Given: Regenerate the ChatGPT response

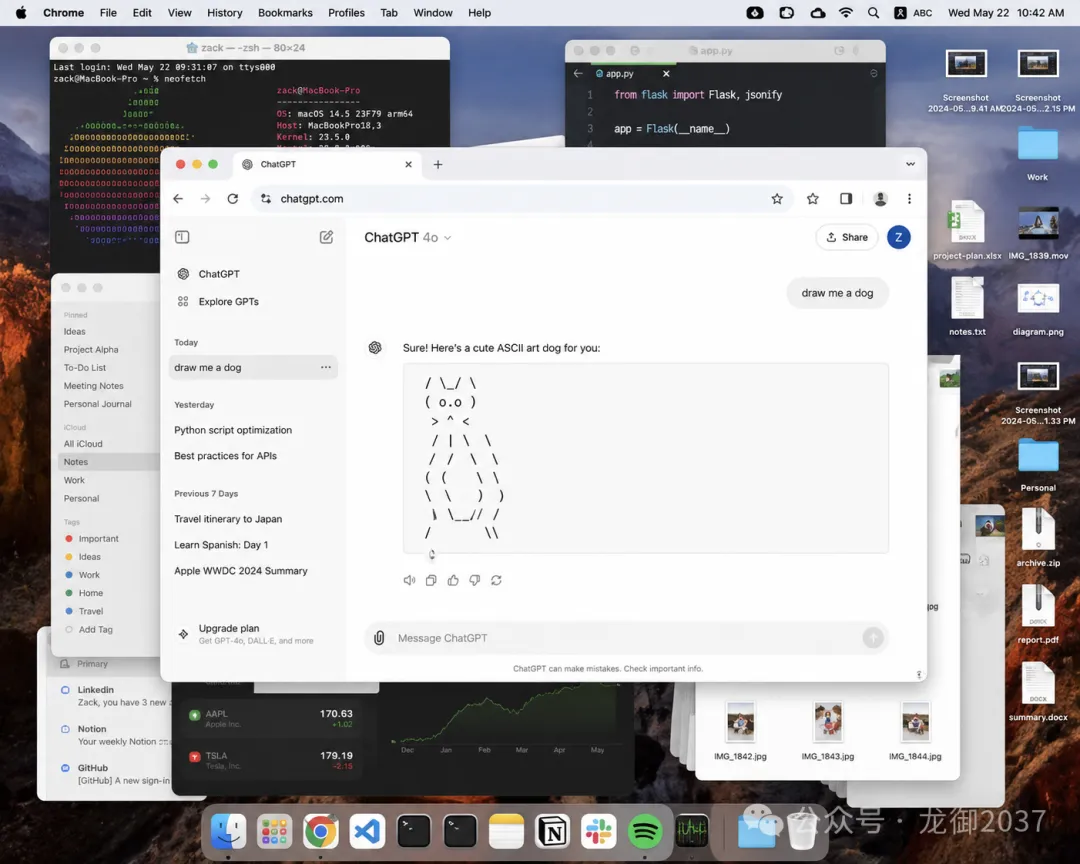Looking at the screenshot, I should coord(496,580).
